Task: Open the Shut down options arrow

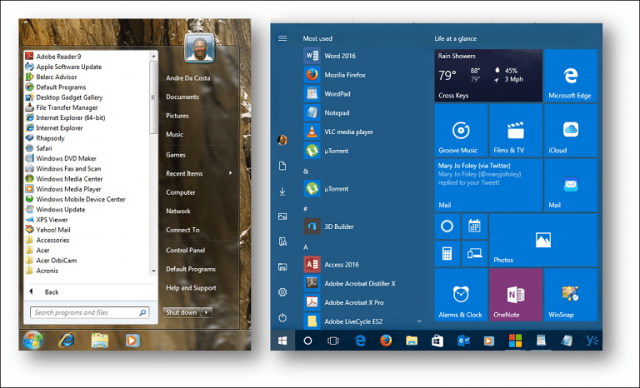Action: pos(207,312)
